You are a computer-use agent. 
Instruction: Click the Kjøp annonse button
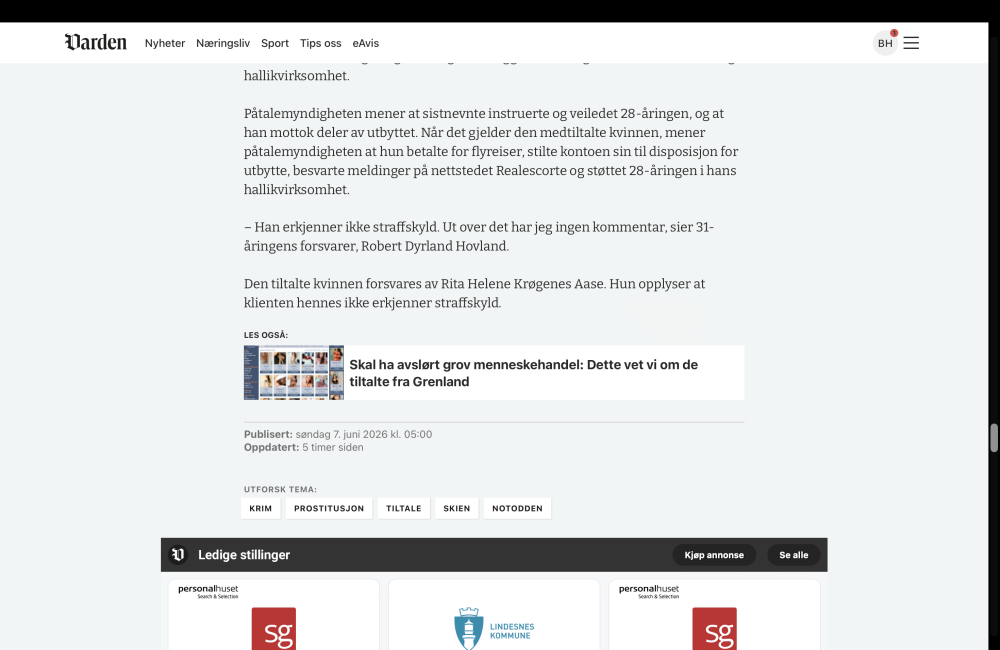(x=714, y=555)
